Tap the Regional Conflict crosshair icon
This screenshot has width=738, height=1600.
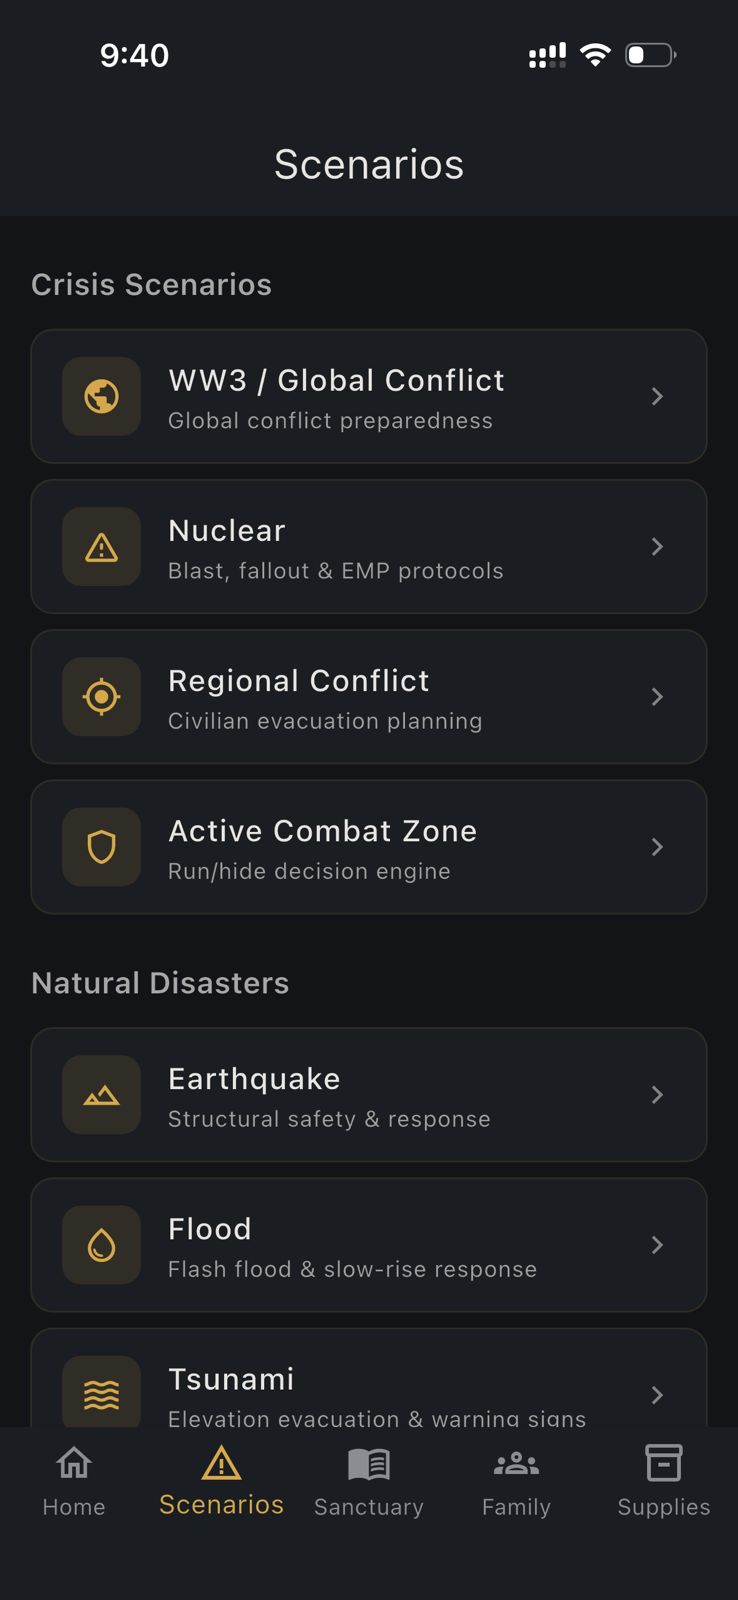101,697
